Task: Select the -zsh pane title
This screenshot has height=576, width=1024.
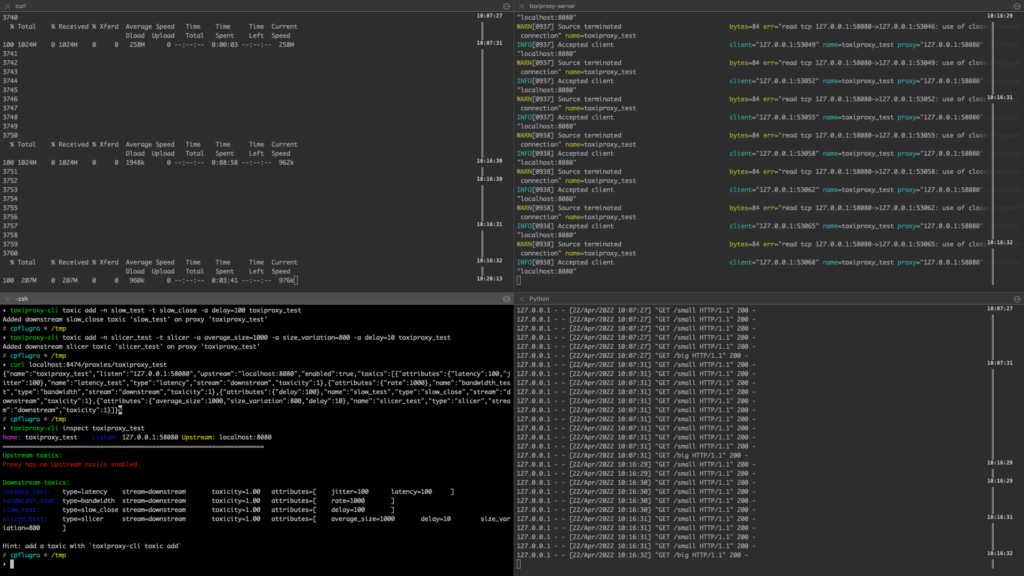Action: pyautogui.click(x=22, y=298)
